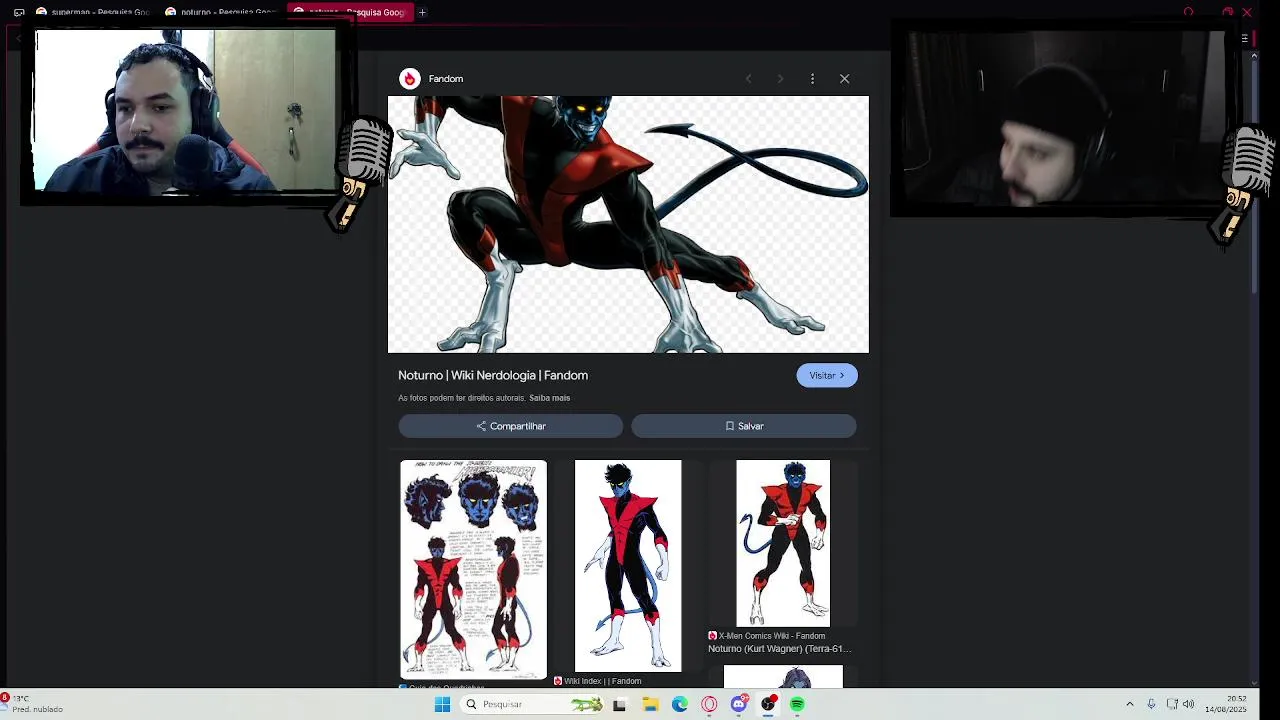
Task: Open the Saiba mais link
Action: 549,398
